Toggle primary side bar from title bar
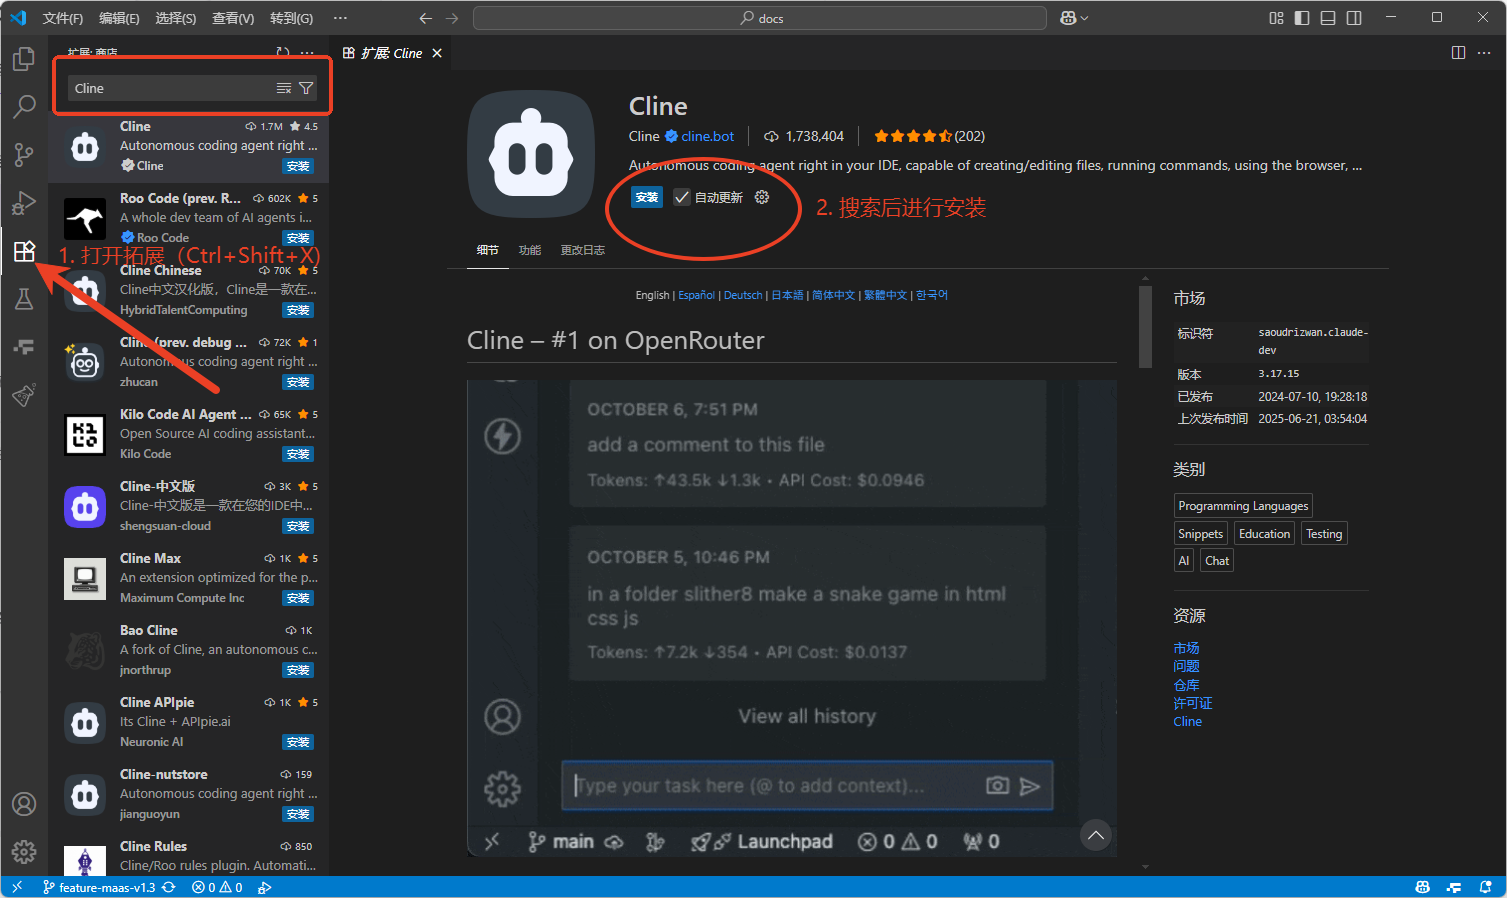The width and height of the screenshot is (1507, 898). coord(1302,18)
